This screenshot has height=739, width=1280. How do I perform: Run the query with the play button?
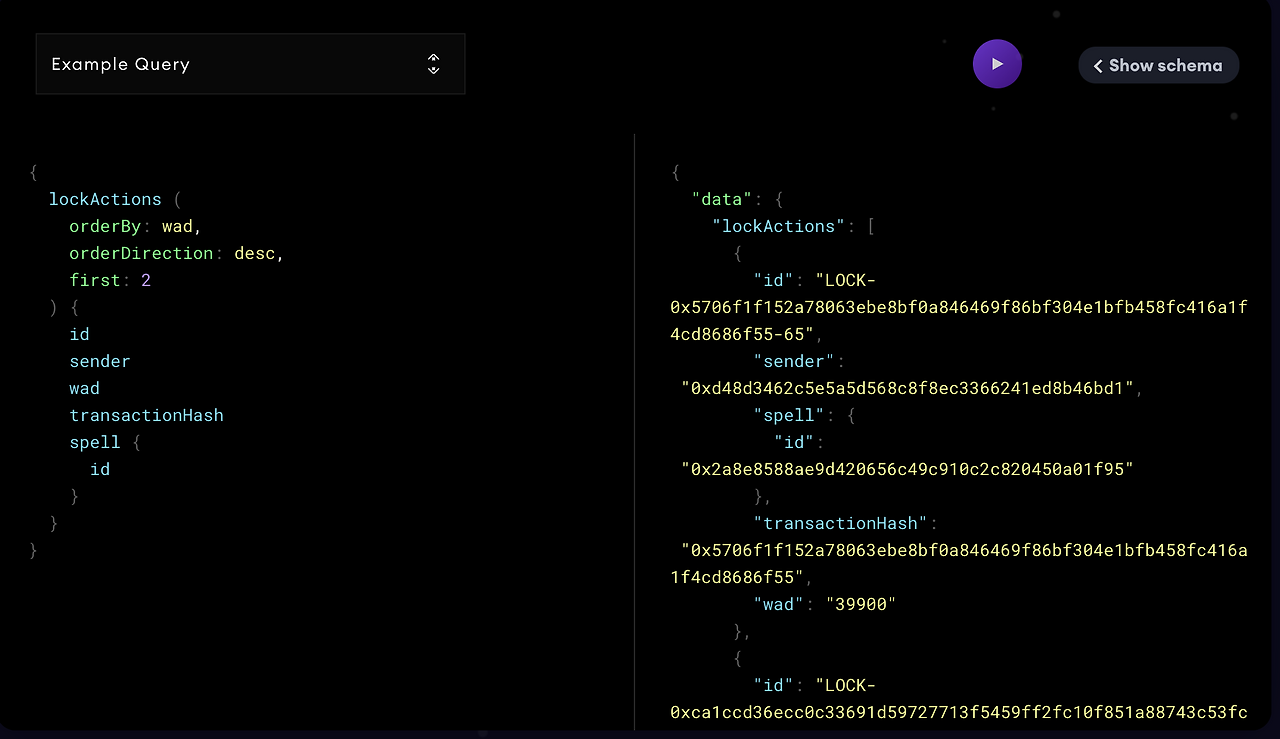(997, 64)
